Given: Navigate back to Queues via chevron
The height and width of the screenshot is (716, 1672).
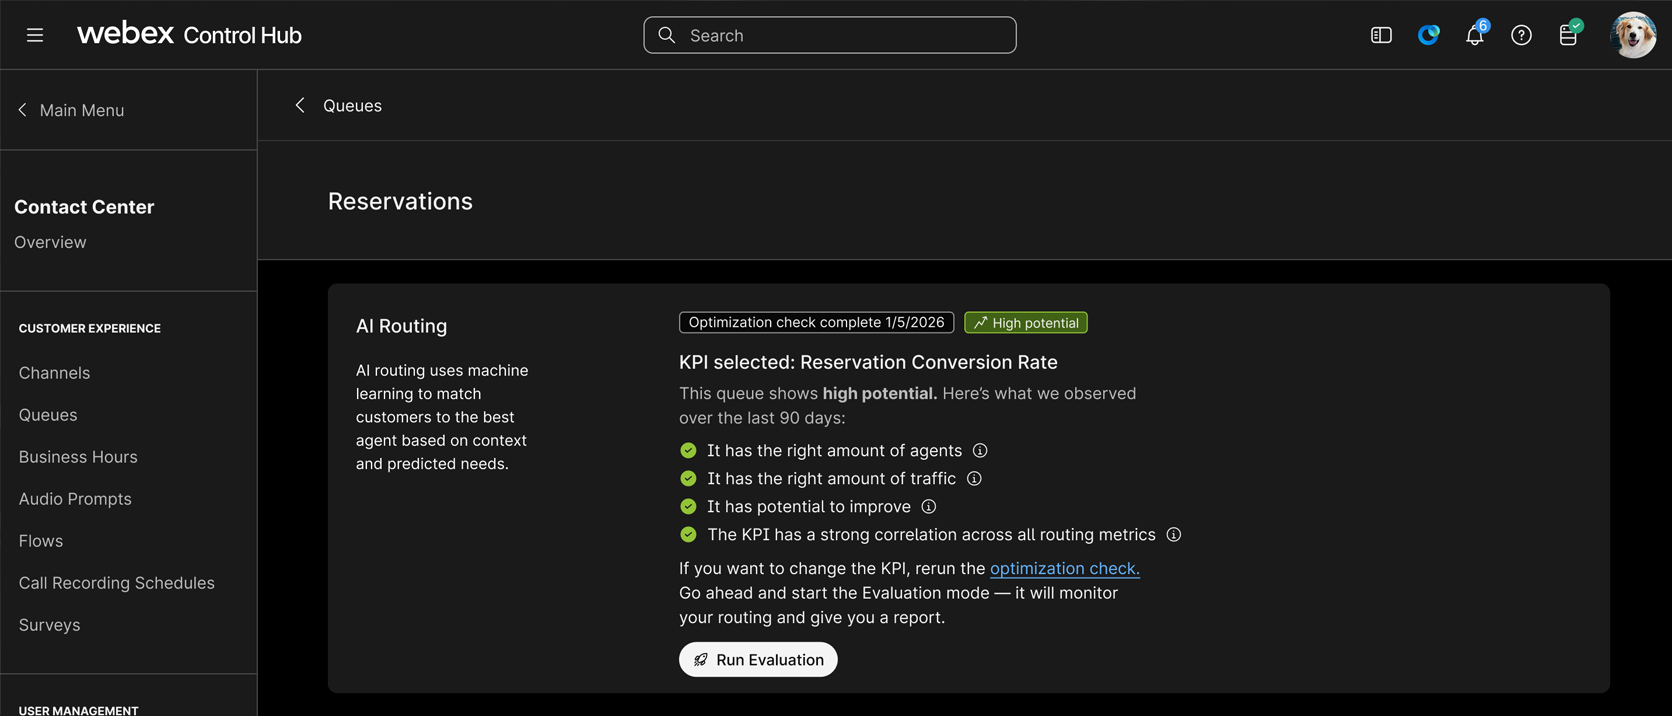Looking at the screenshot, I should point(300,105).
